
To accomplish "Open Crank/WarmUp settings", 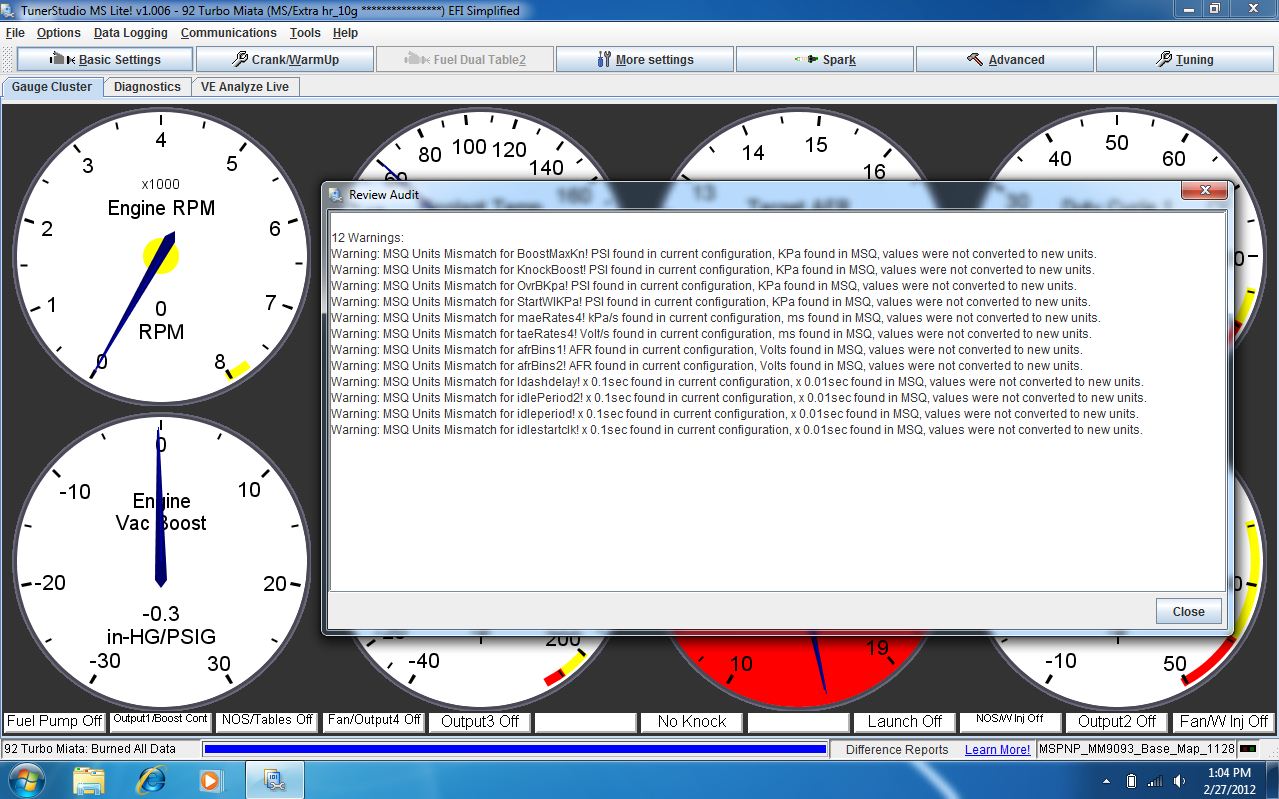I will tap(285, 60).
